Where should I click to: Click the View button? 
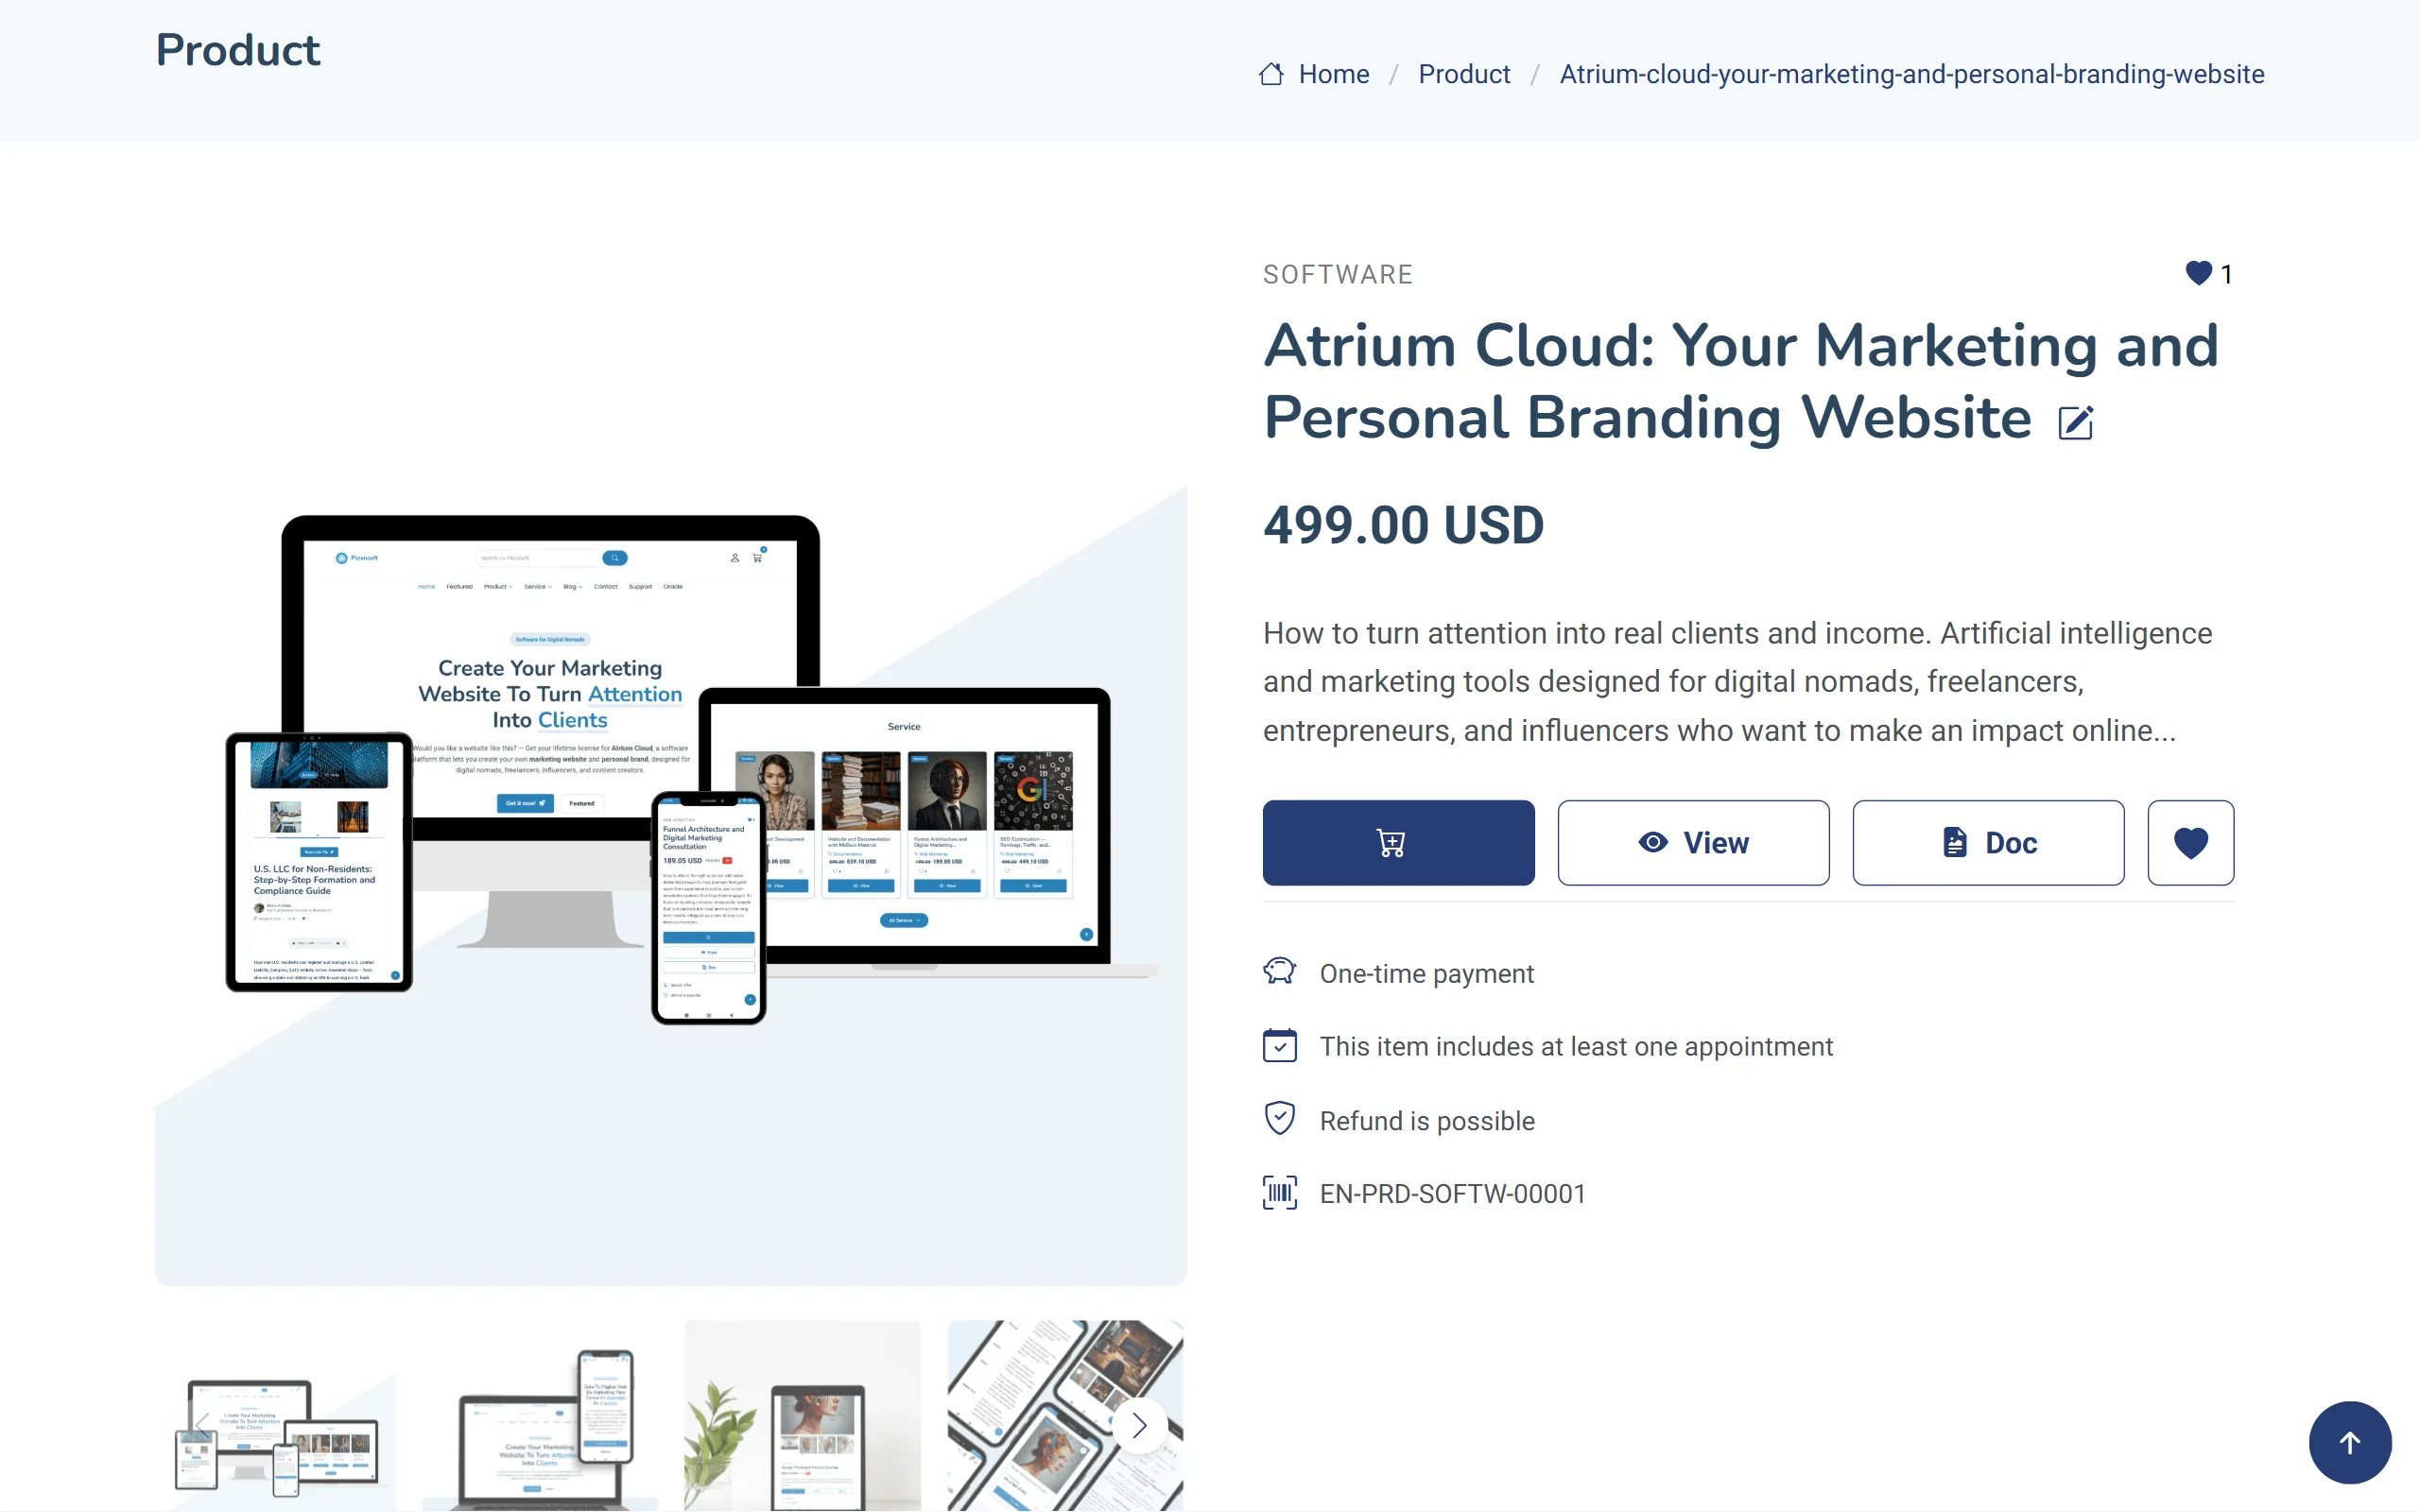1693,842
